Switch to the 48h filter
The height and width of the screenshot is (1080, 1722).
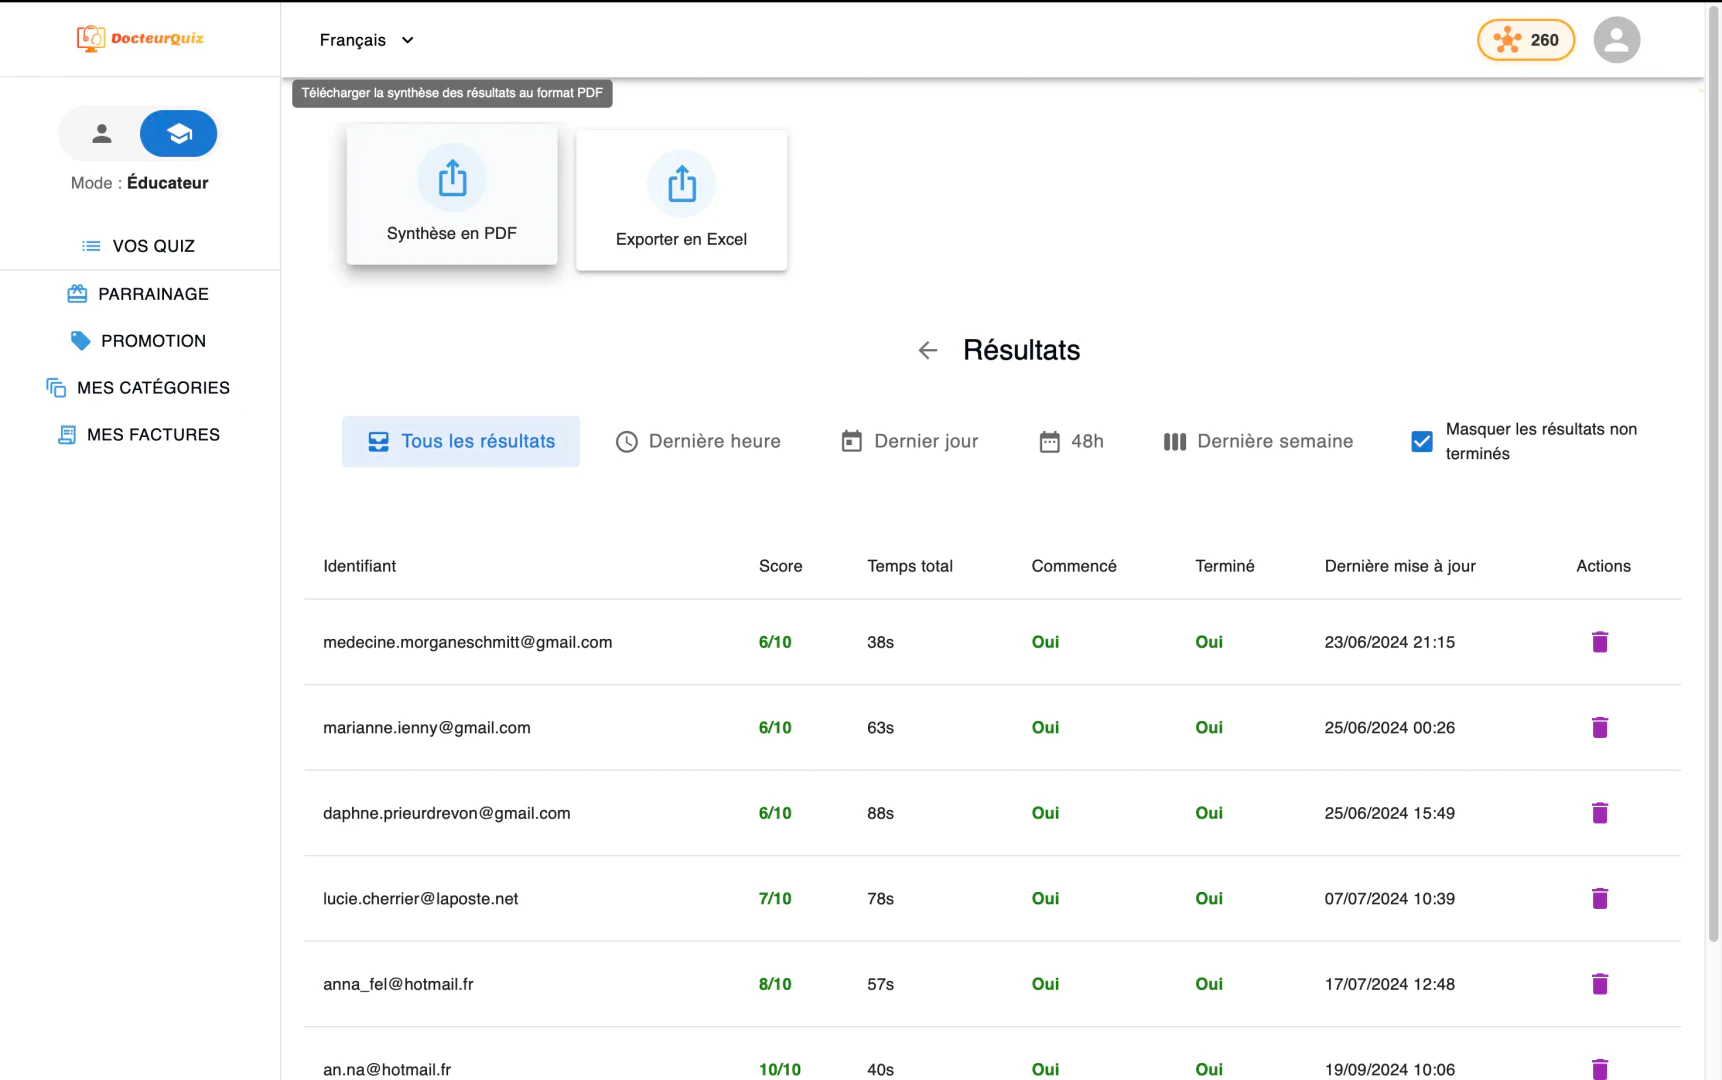[x=1071, y=441]
